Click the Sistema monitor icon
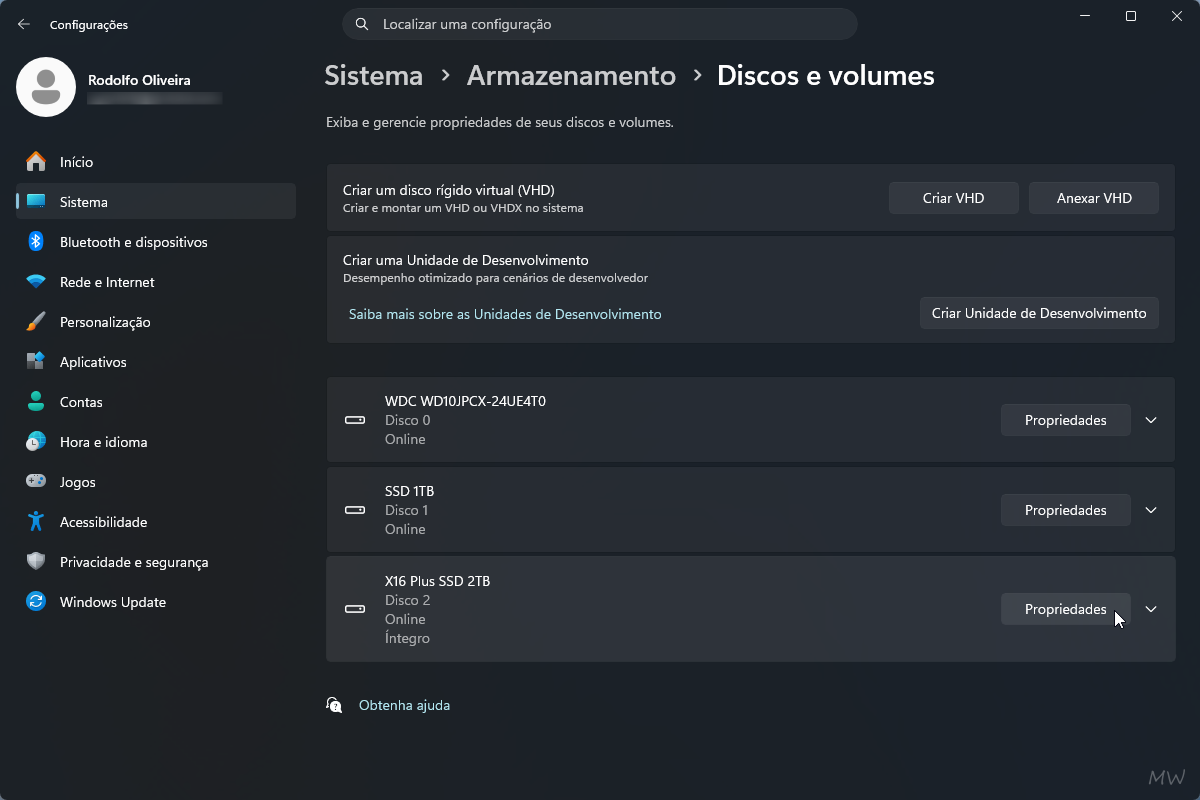 [x=36, y=202]
